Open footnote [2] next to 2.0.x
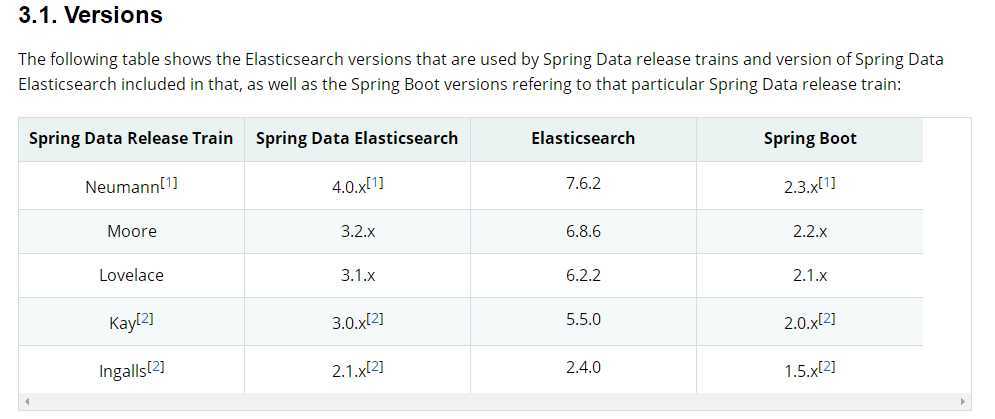Screen dimensions: 995x419 pos(827,319)
